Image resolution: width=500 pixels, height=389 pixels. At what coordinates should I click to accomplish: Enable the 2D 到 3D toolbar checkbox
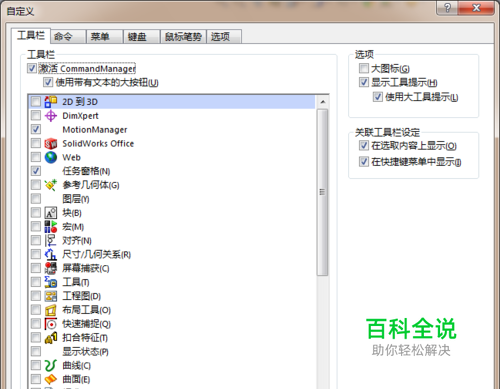(36, 102)
